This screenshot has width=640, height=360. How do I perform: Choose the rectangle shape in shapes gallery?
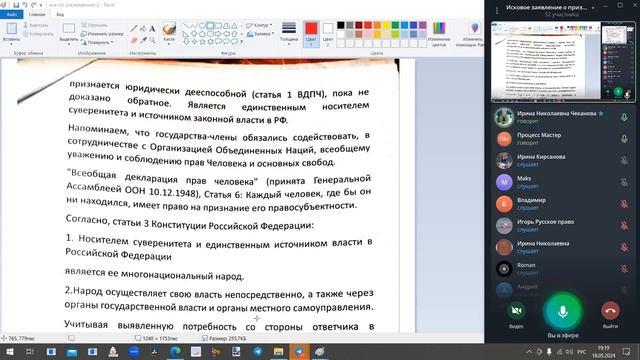pos(210,25)
